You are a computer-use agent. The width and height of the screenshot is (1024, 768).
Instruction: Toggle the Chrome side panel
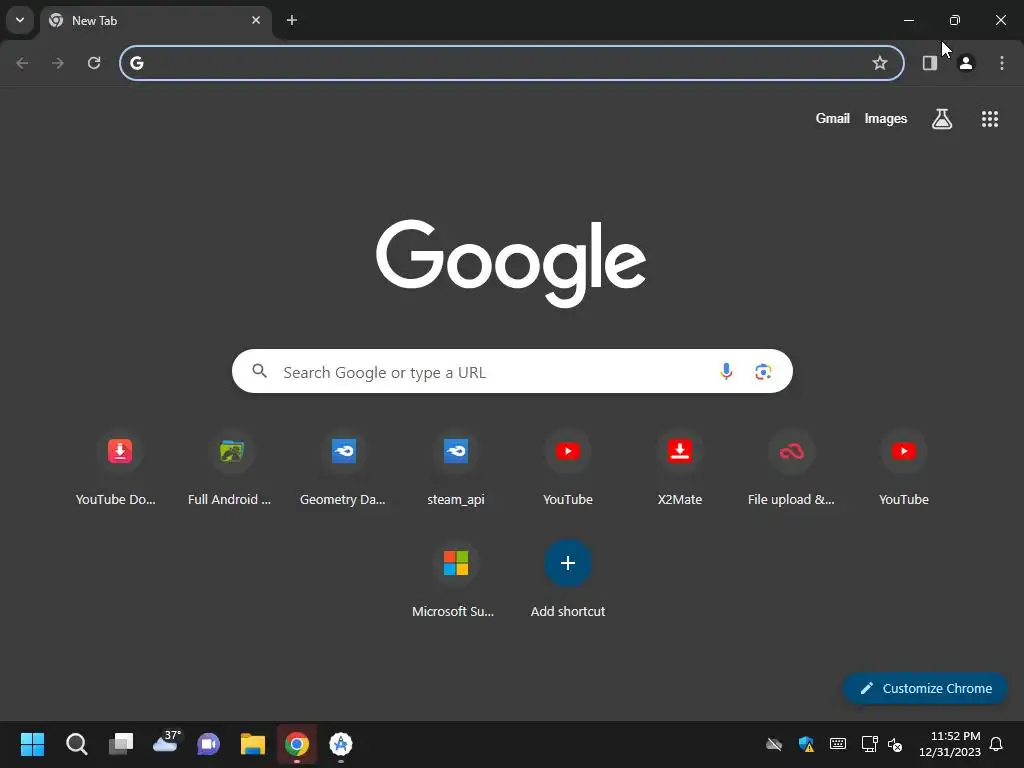(x=930, y=63)
